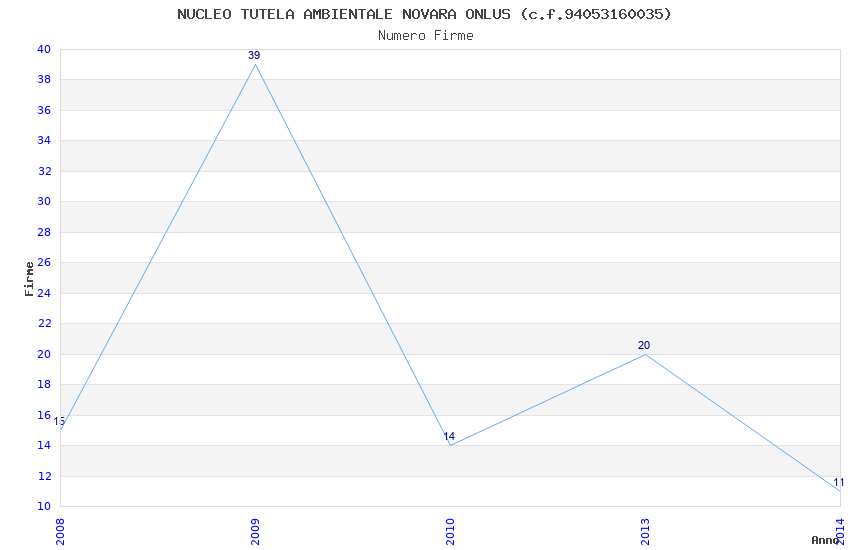Select the data point labeled 15

[61, 430]
